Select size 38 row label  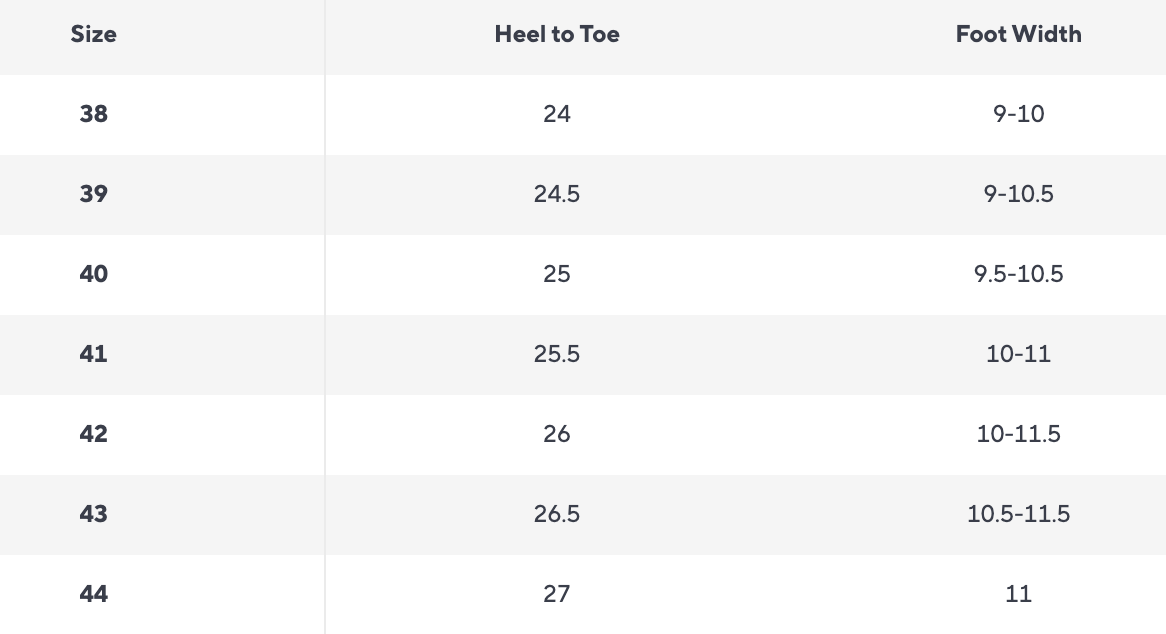(x=93, y=114)
